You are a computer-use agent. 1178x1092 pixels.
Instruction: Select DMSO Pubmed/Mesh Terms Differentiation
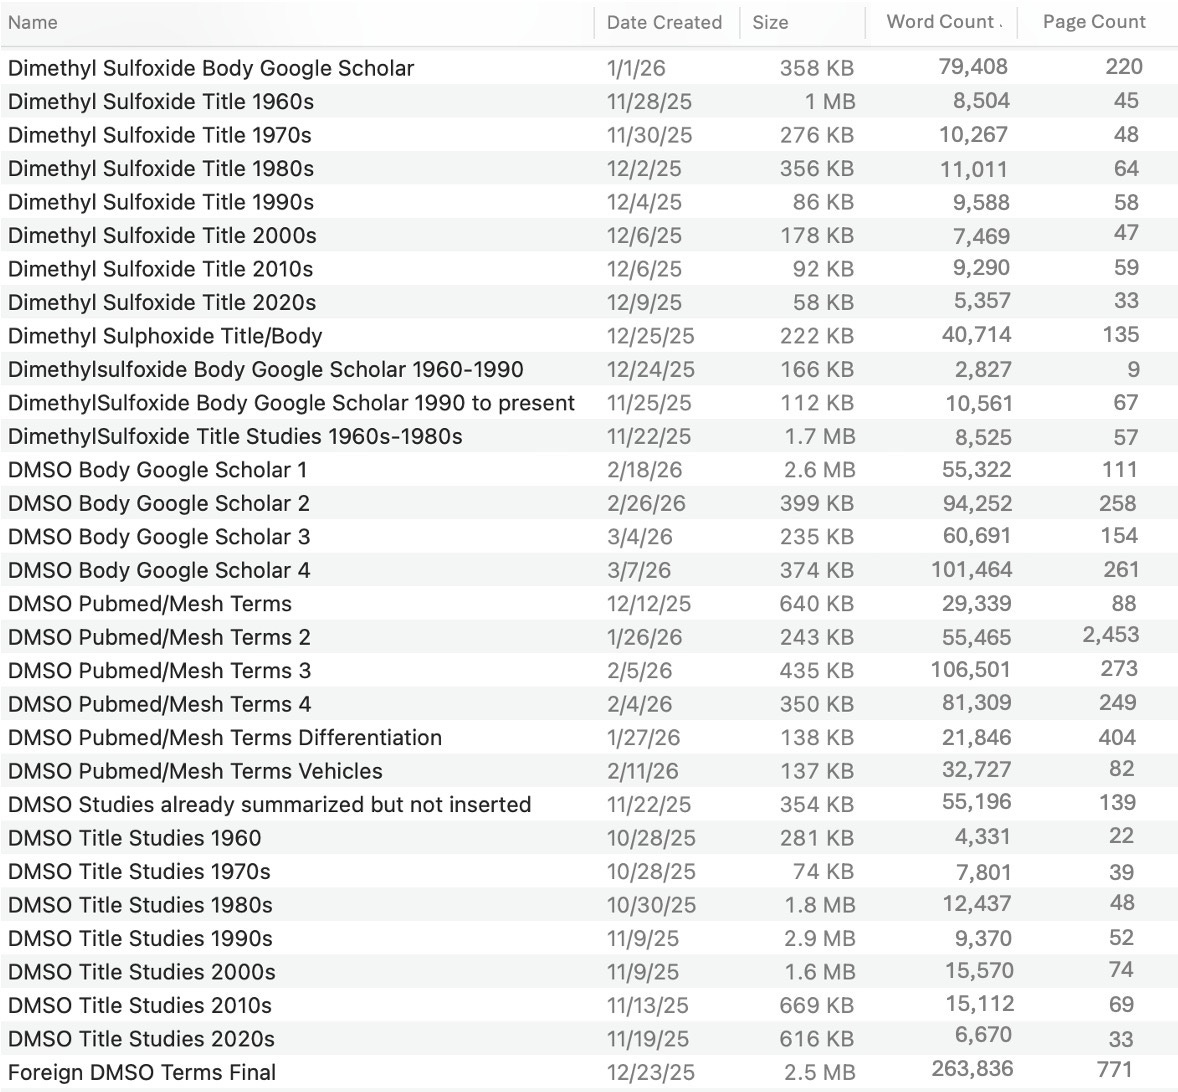[x=224, y=737]
